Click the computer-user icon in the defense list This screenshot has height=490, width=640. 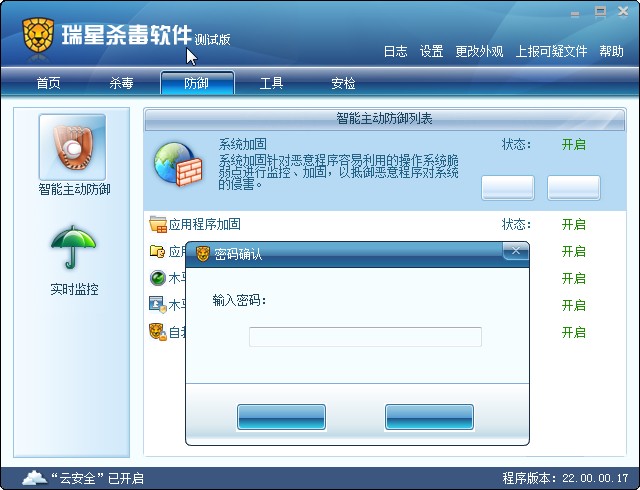click(x=158, y=305)
